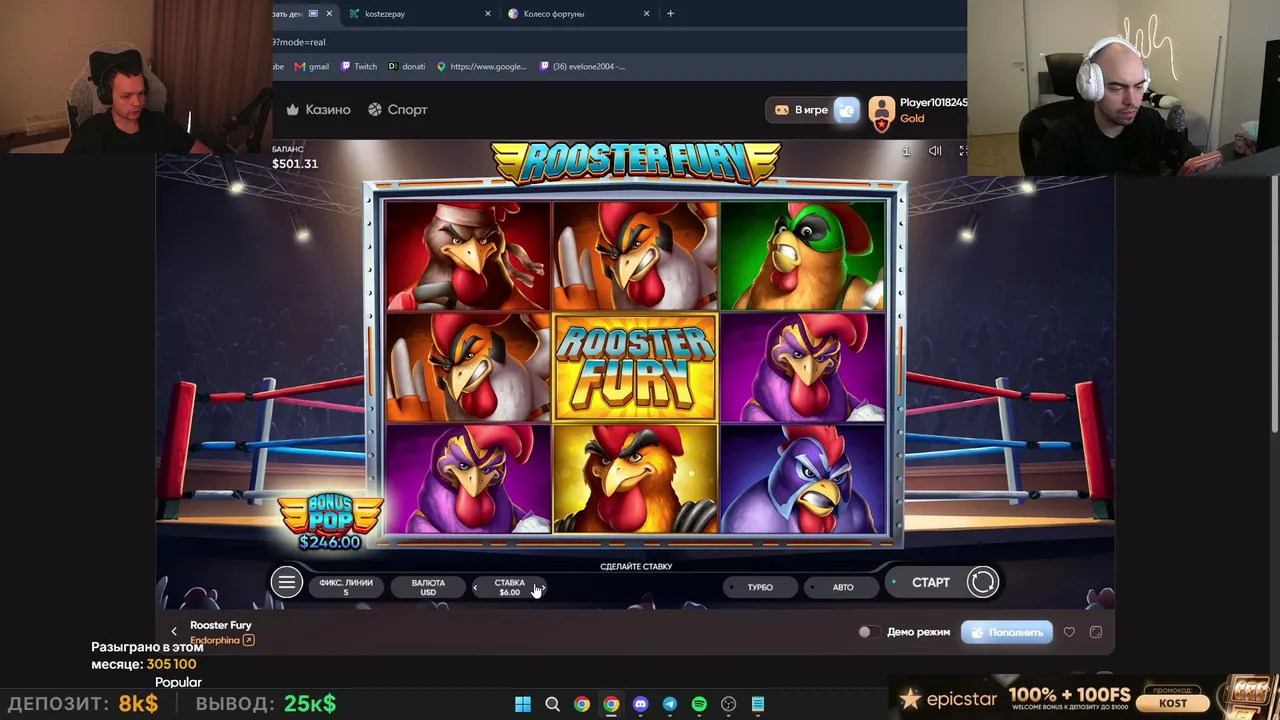Switch to the Колесо фортуны tab
This screenshot has height=720, width=1280.
click(x=578, y=14)
